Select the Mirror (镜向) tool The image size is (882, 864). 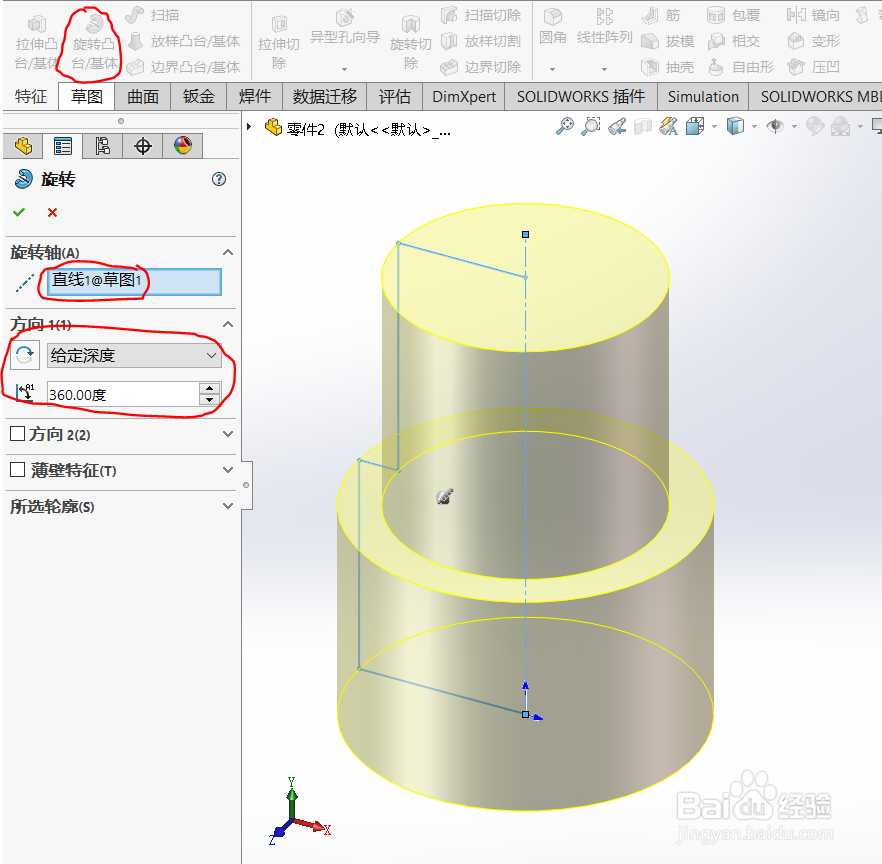(813, 15)
